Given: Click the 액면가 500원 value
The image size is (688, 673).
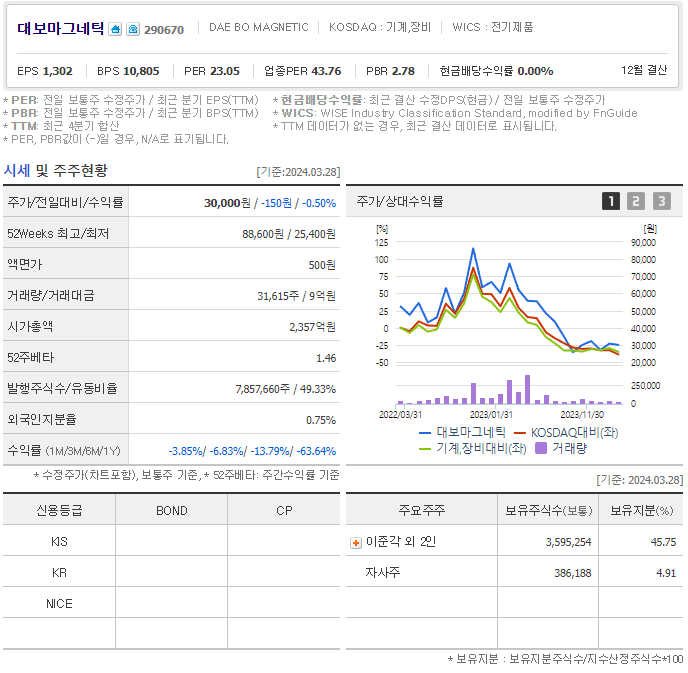Looking at the screenshot, I should pos(322,265).
